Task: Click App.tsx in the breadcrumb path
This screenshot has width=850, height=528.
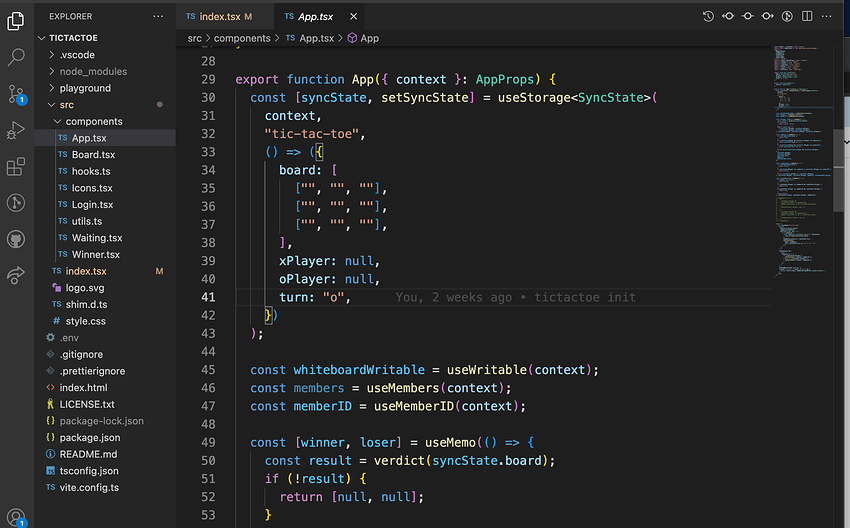Action: tap(310, 38)
